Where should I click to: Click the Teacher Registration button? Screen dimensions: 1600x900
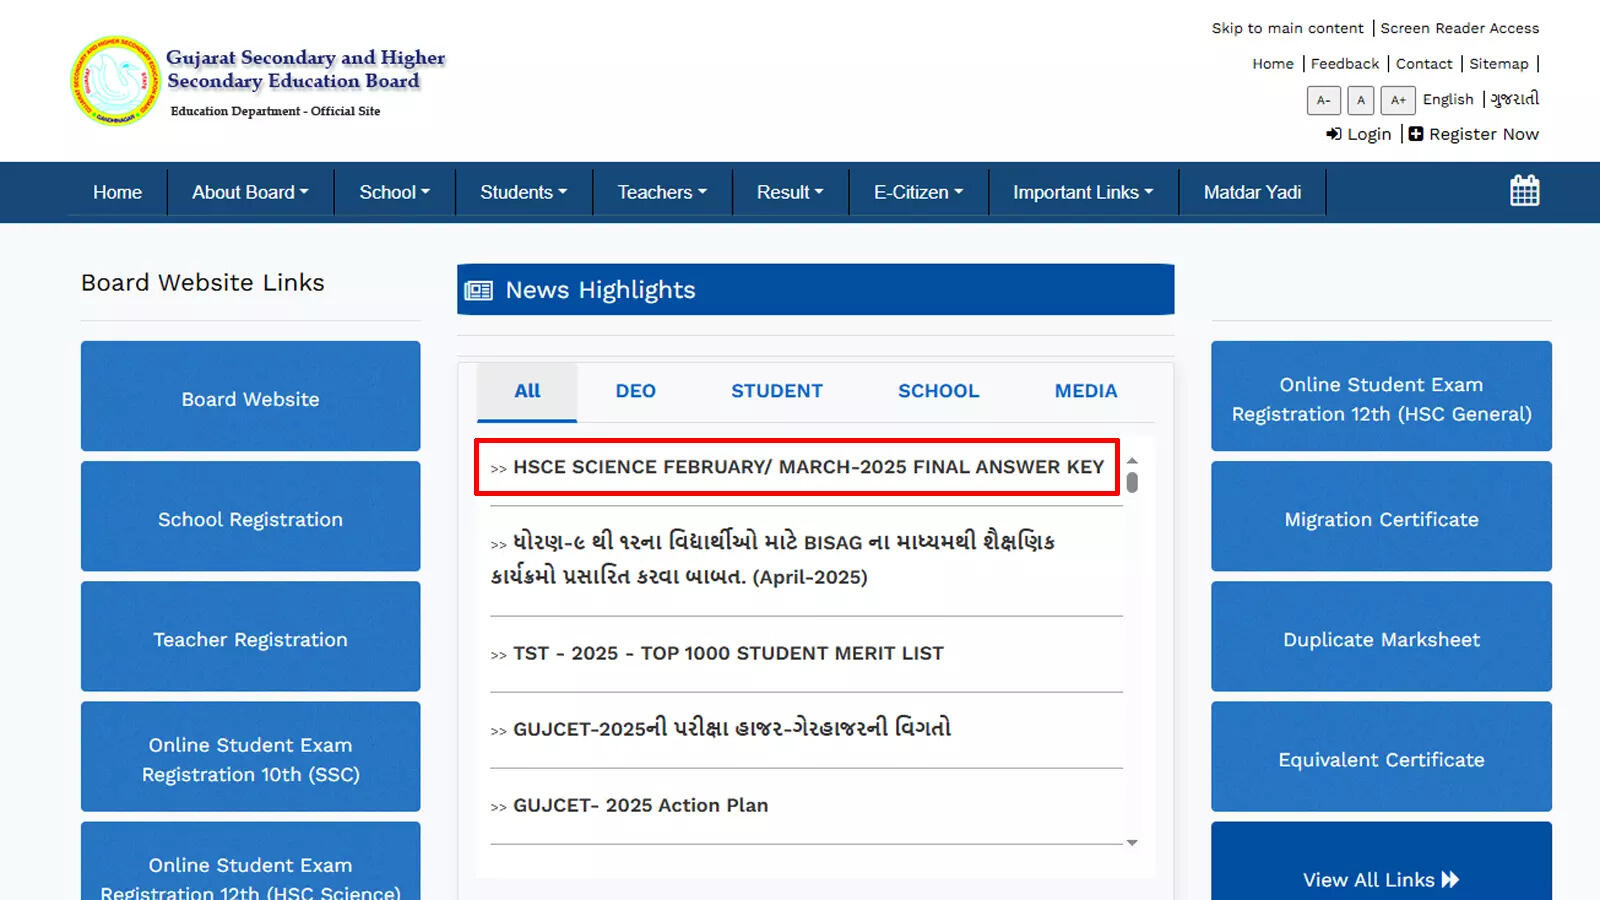coord(250,636)
